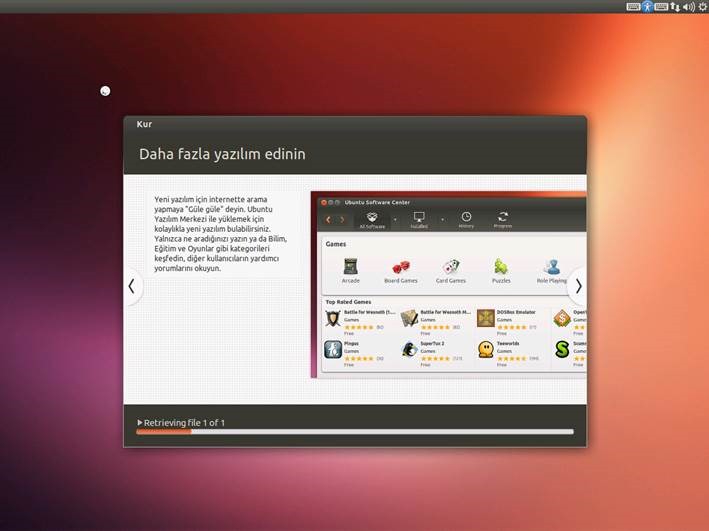The height and width of the screenshot is (531, 709).
Task: Open the accessibility menu in the top panel
Action: (647, 6)
